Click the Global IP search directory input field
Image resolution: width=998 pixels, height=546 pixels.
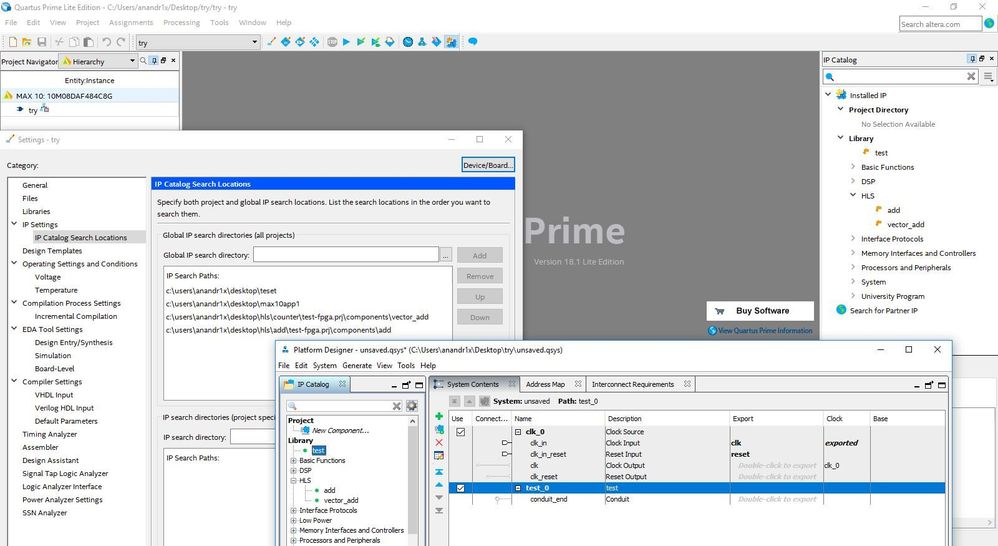[345, 255]
